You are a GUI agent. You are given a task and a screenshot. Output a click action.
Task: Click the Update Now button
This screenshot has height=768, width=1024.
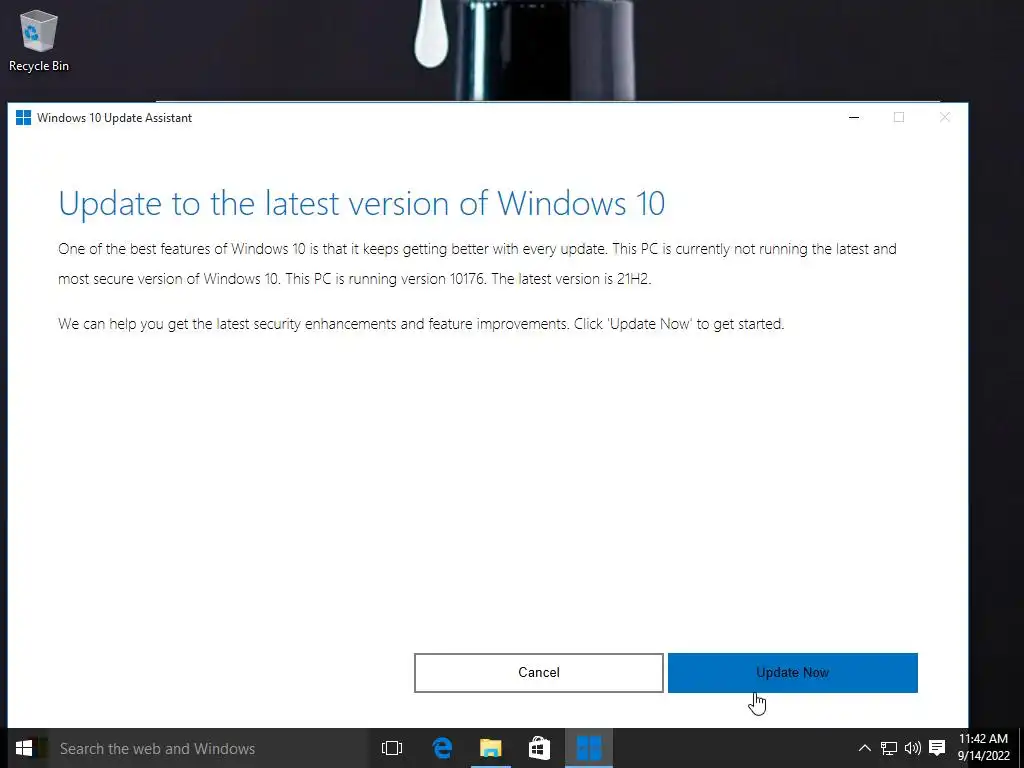(792, 672)
